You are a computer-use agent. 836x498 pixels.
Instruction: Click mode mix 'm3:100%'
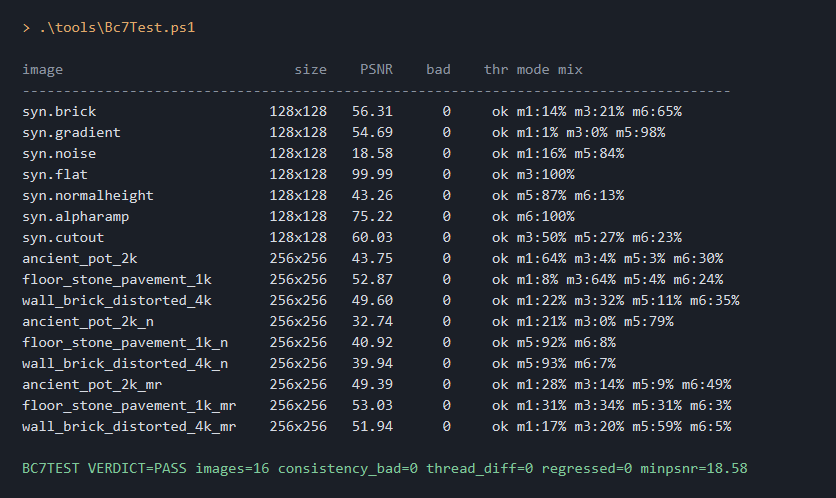(545, 174)
